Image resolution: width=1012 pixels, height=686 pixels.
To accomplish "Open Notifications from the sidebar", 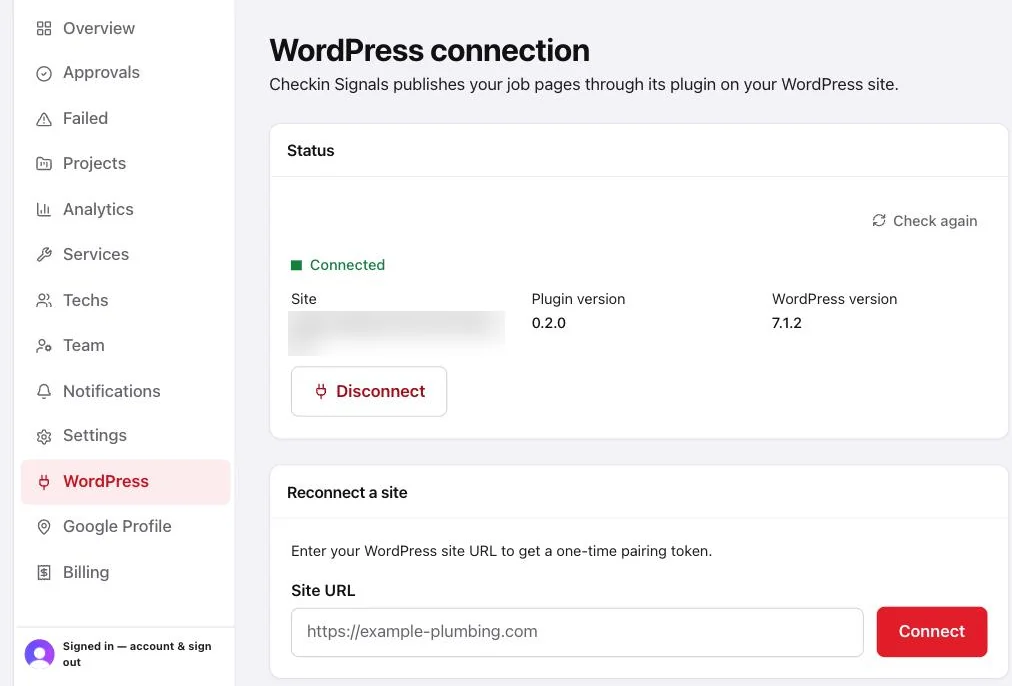I will tap(126, 391).
